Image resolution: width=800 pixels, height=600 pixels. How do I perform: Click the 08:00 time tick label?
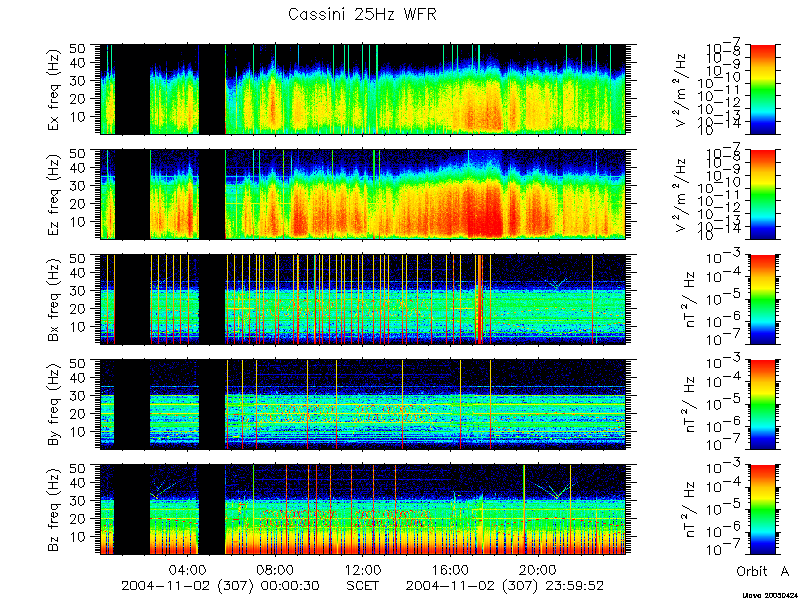coord(276,569)
